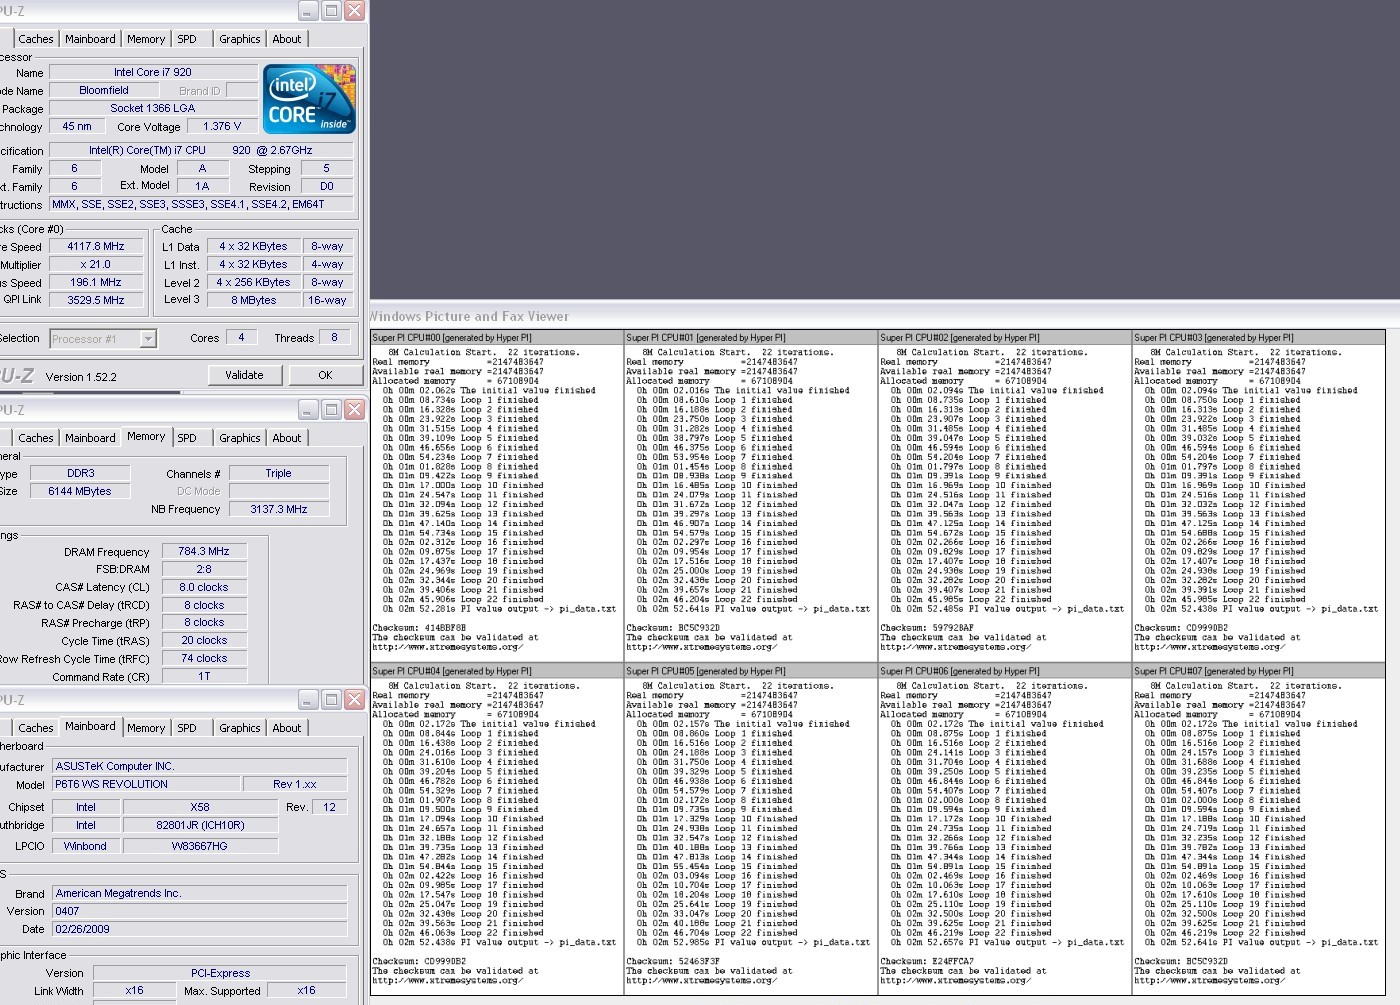Viewport: 1400px width, 1005px height.
Task: Switch to Caches tab in top CPU-Z window
Action: (36, 39)
